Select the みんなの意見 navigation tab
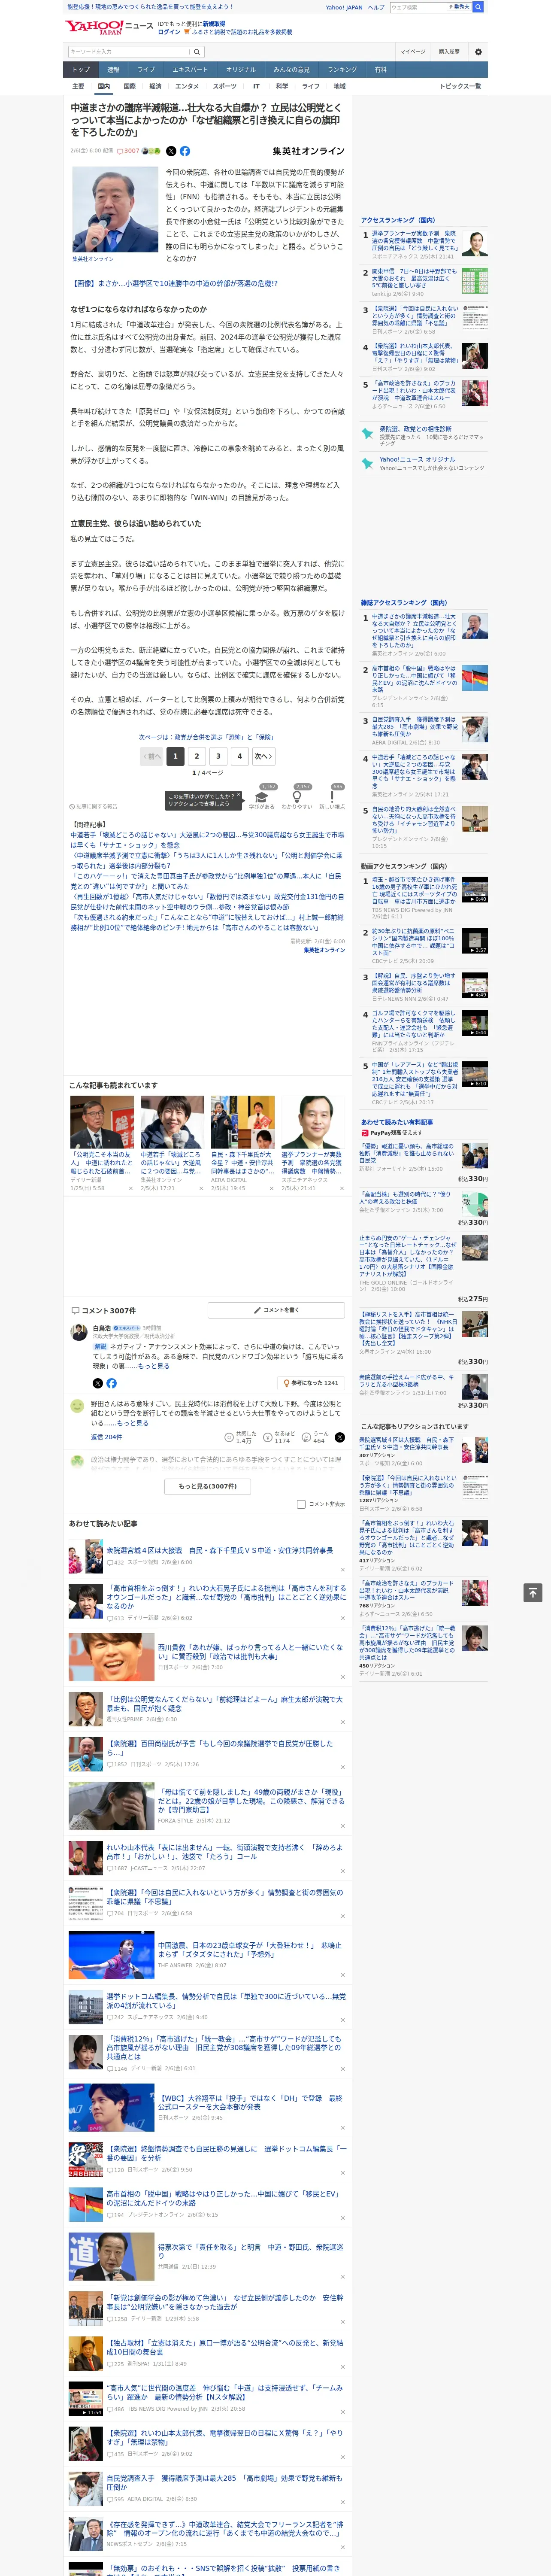The width and height of the screenshot is (551, 2576). pyautogui.click(x=292, y=70)
